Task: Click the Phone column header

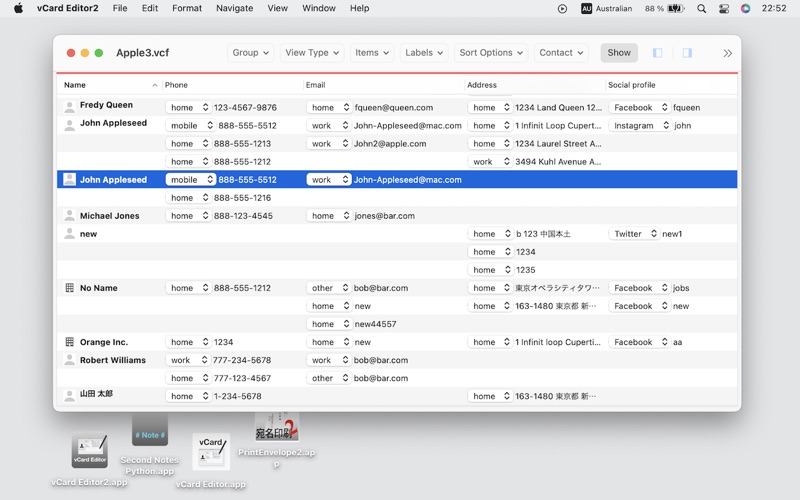Action: click(233, 85)
